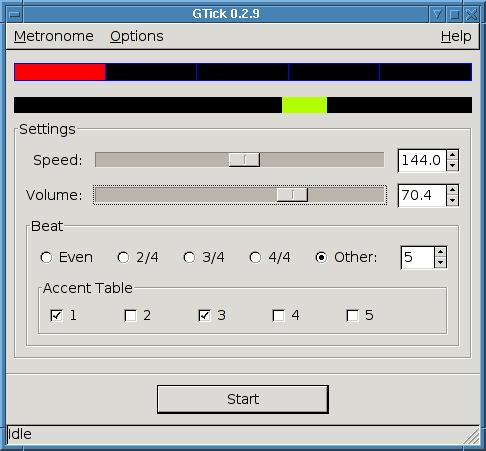Open the Metronome menu
The width and height of the screenshot is (486, 451).
(54, 36)
